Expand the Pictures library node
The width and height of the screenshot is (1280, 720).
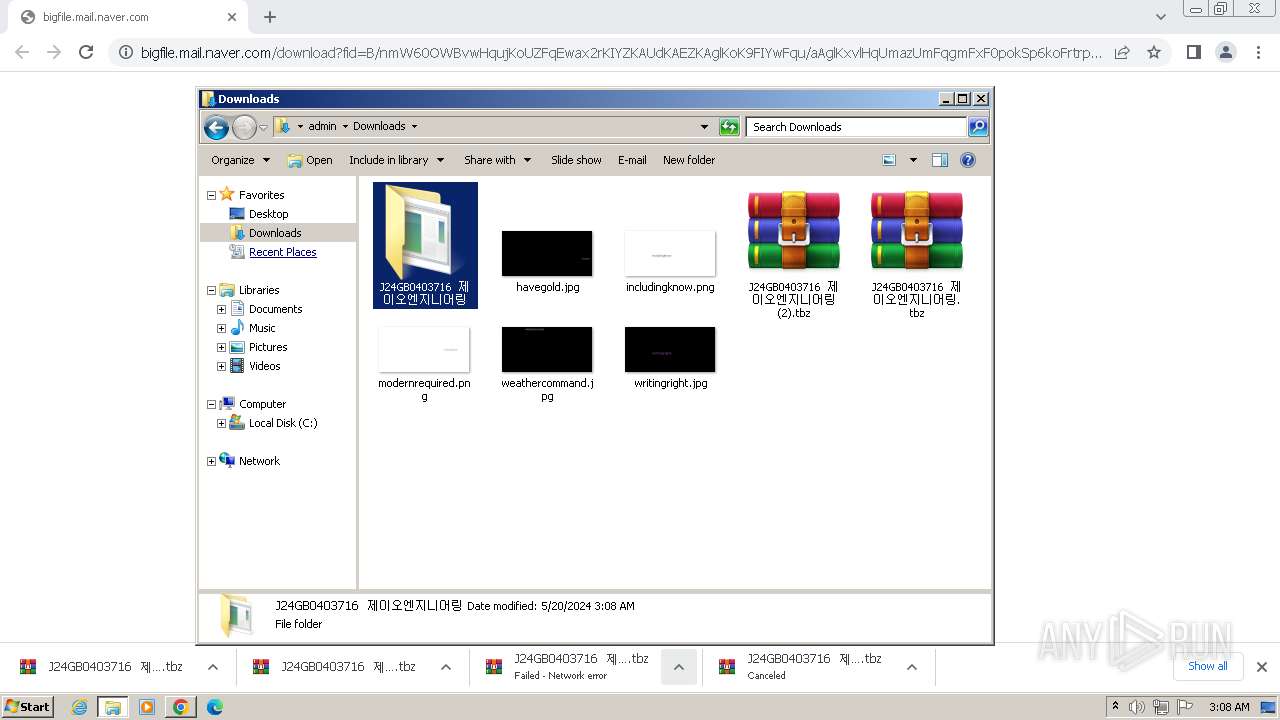coord(222,347)
